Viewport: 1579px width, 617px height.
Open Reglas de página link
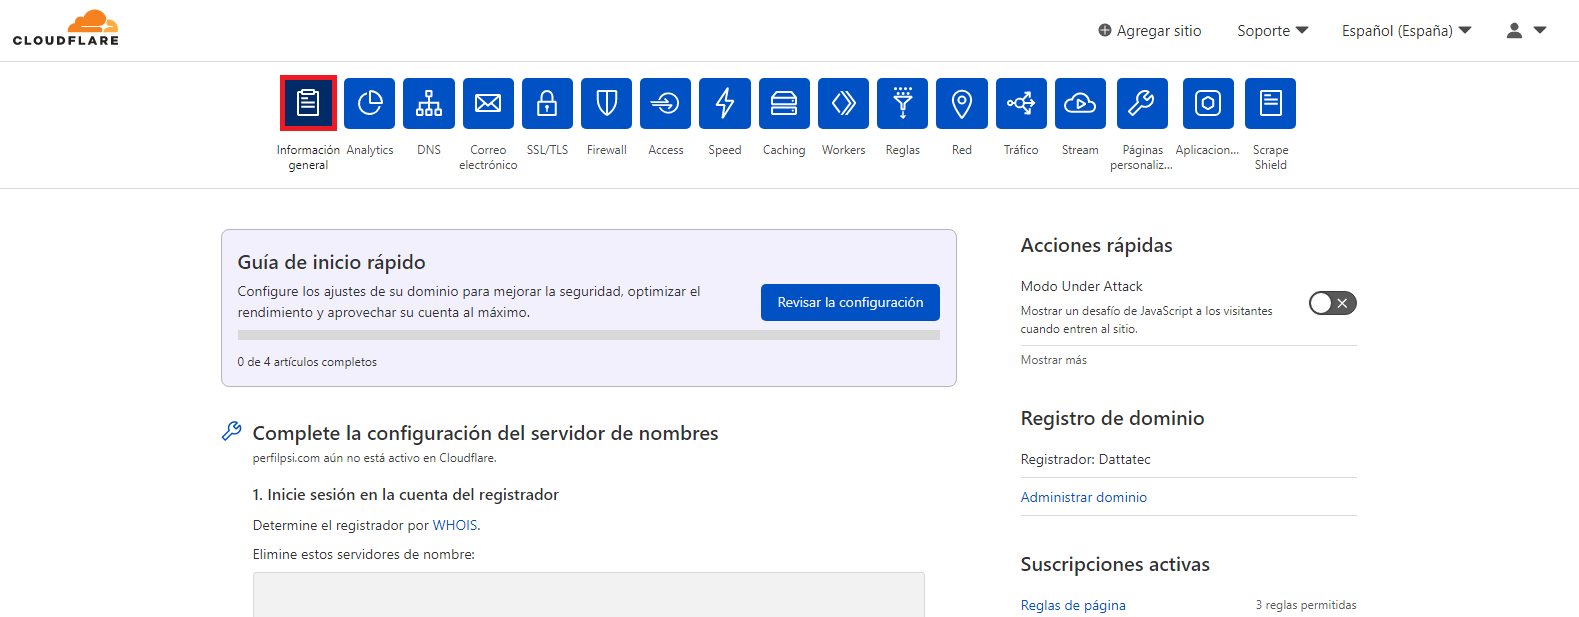tap(1073, 605)
